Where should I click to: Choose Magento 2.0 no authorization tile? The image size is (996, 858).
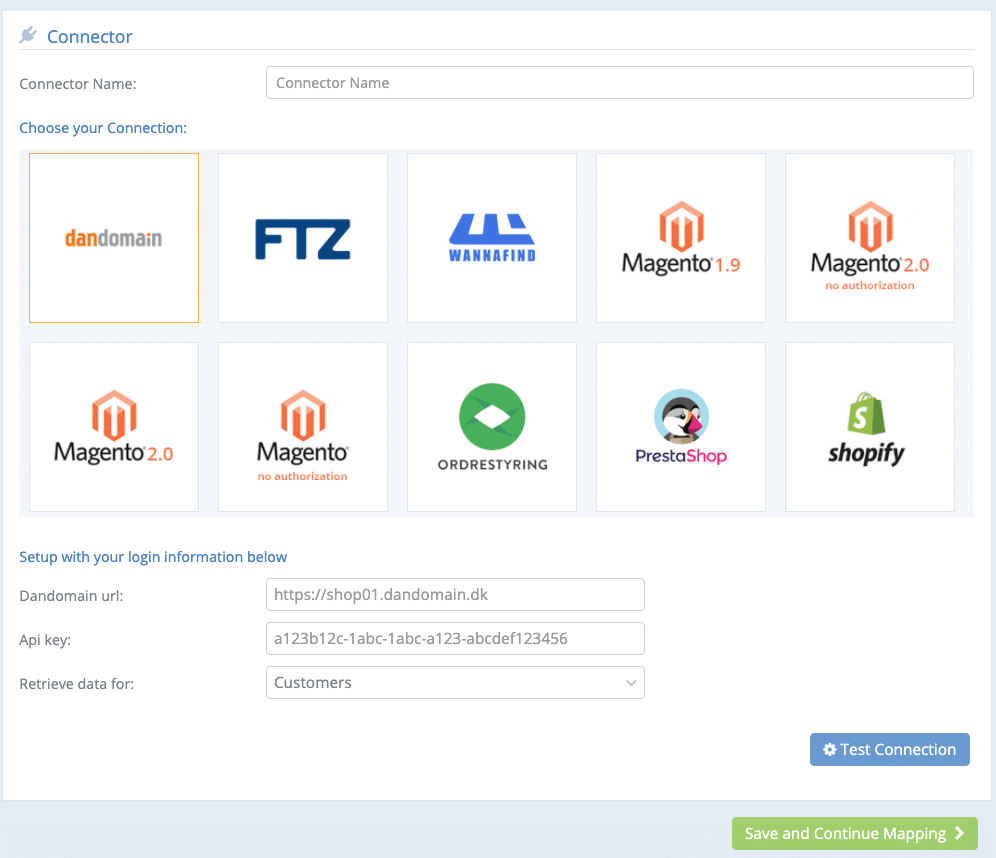tap(870, 238)
